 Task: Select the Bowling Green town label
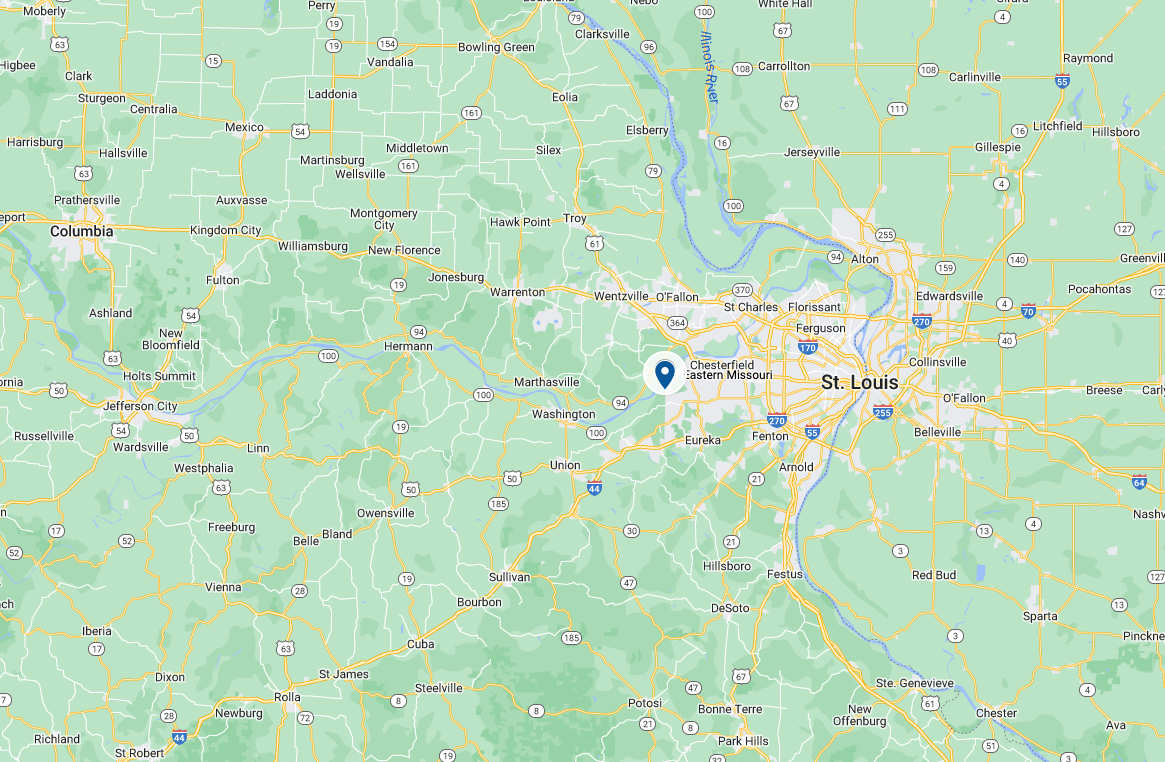[x=496, y=47]
